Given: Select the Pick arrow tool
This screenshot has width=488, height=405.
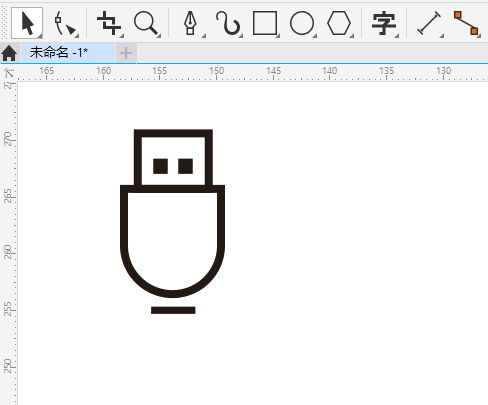Looking at the screenshot, I should click(x=27, y=23).
